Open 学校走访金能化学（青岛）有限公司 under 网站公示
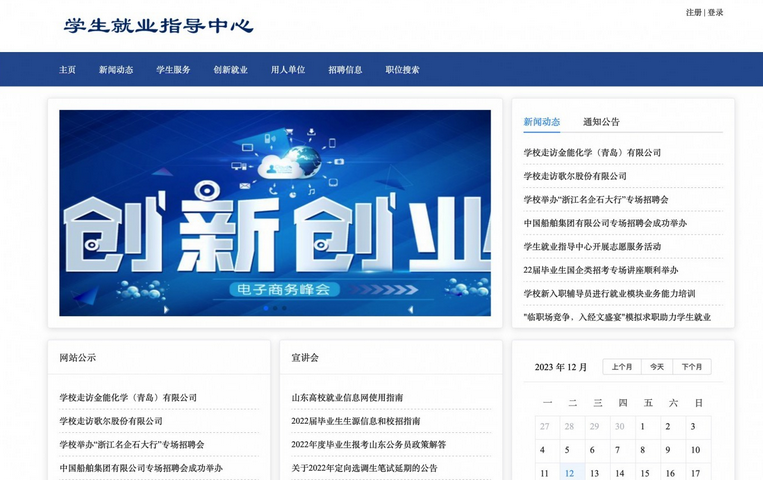Viewport: 763px width, 480px height. [128, 398]
